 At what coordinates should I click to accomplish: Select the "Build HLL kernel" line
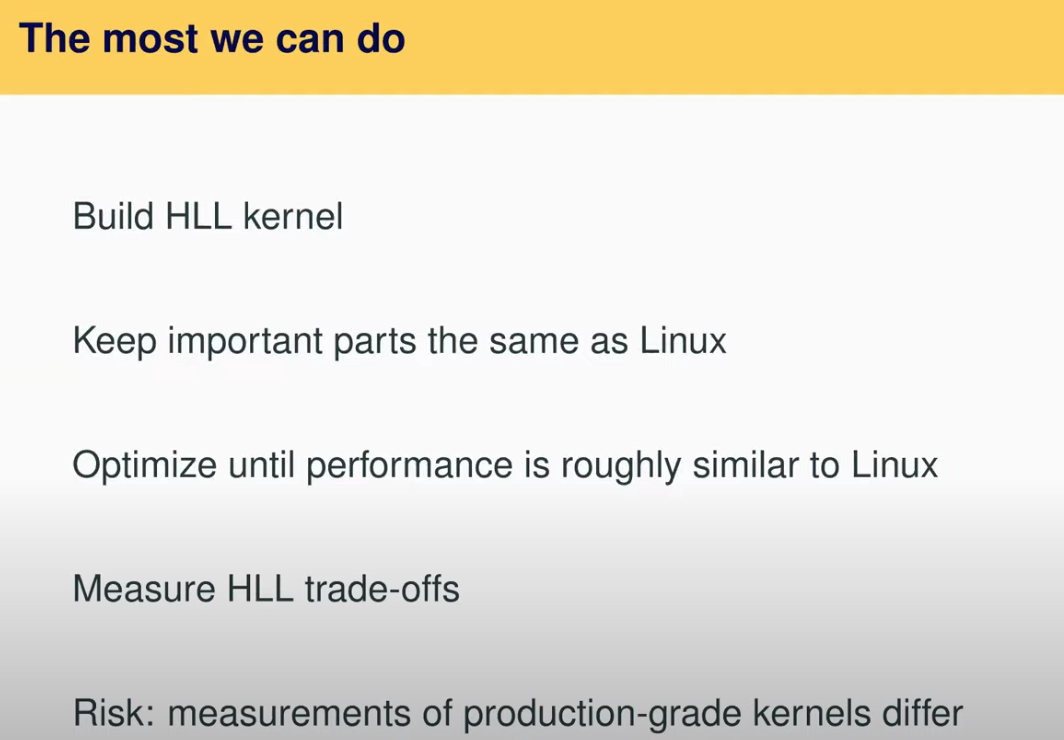click(x=208, y=216)
